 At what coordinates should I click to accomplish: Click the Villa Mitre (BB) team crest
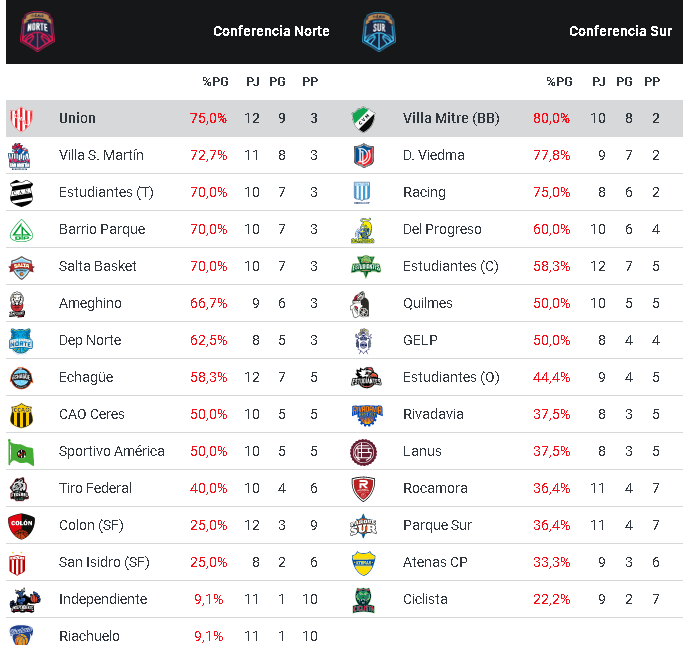(x=363, y=119)
